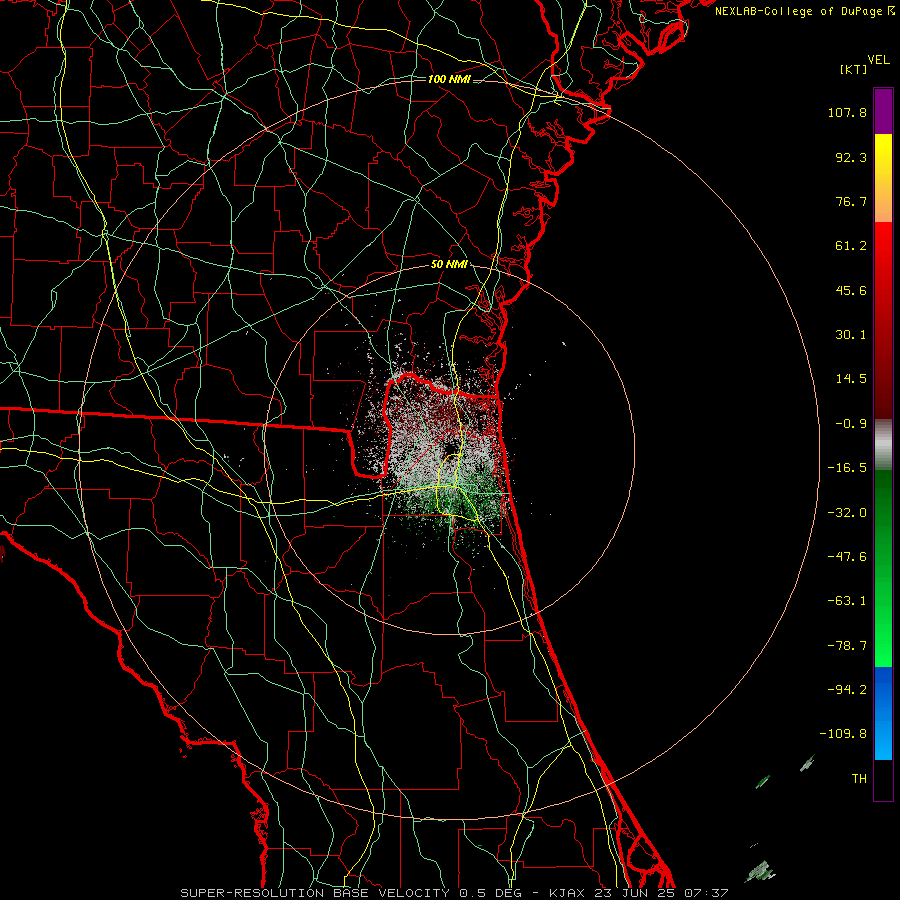This screenshot has width=900, height=900.
Task: Click the 07:37 timestamp in the caption
Action: (707, 893)
